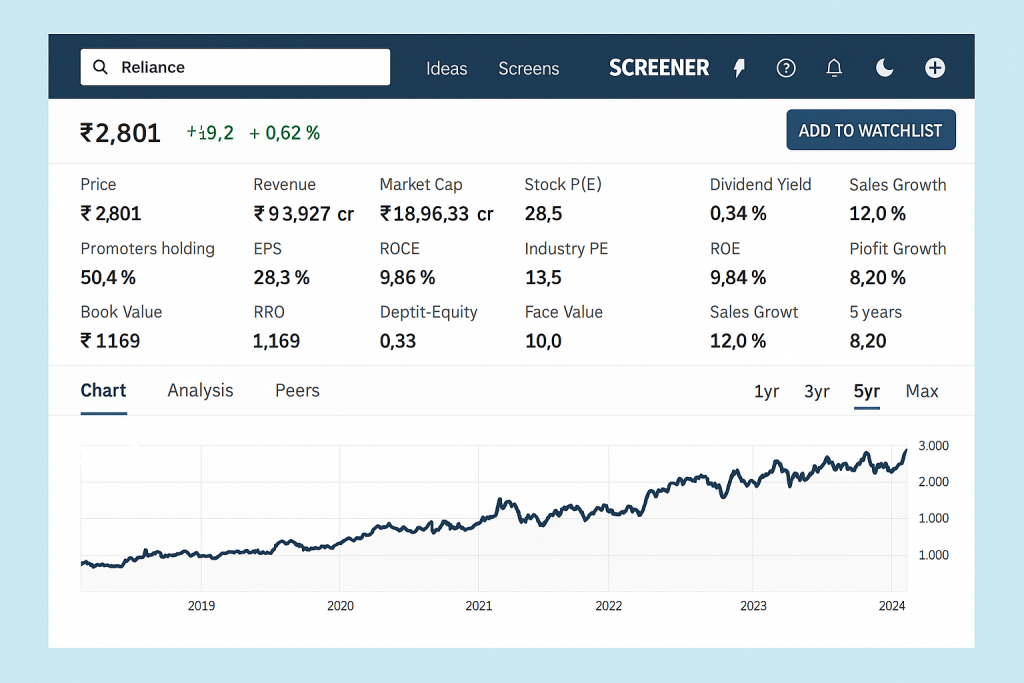Image resolution: width=1024 pixels, height=683 pixels.
Task: Open the Screens menu
Action: (528, 69)
